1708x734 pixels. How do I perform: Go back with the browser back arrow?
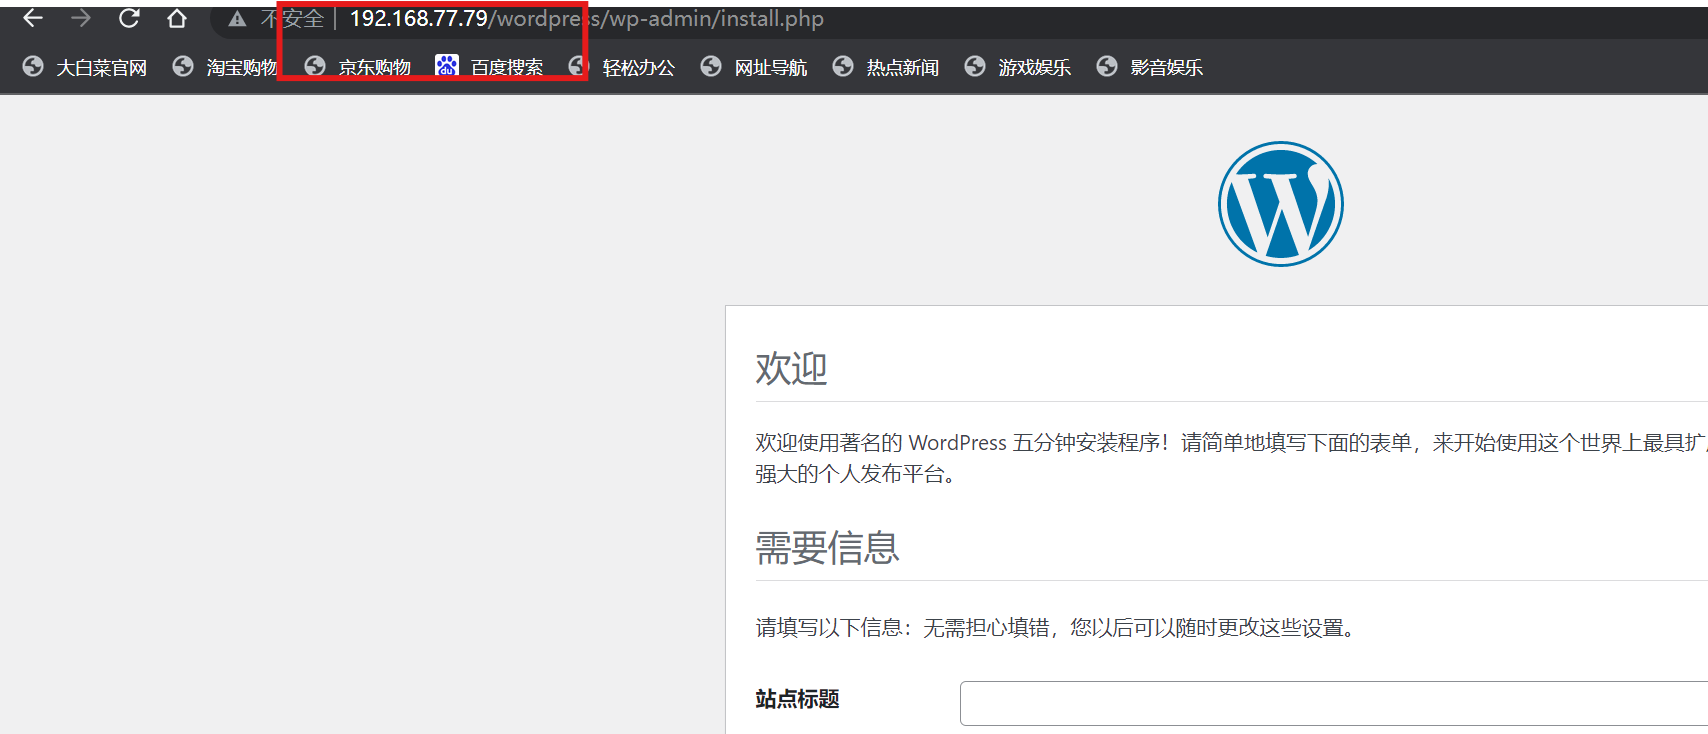33,18
